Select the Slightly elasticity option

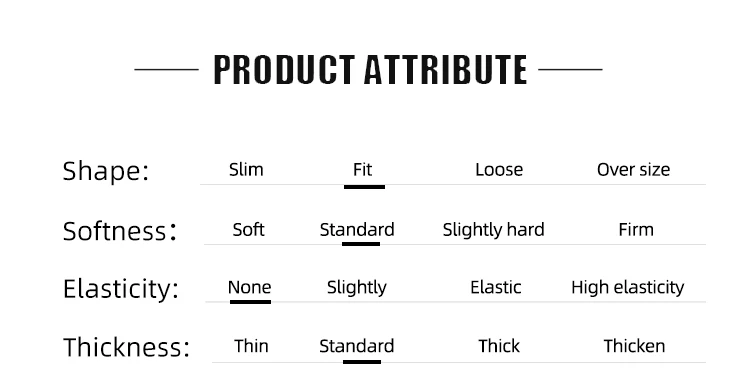pyautogui.click(x=356, y=288)
